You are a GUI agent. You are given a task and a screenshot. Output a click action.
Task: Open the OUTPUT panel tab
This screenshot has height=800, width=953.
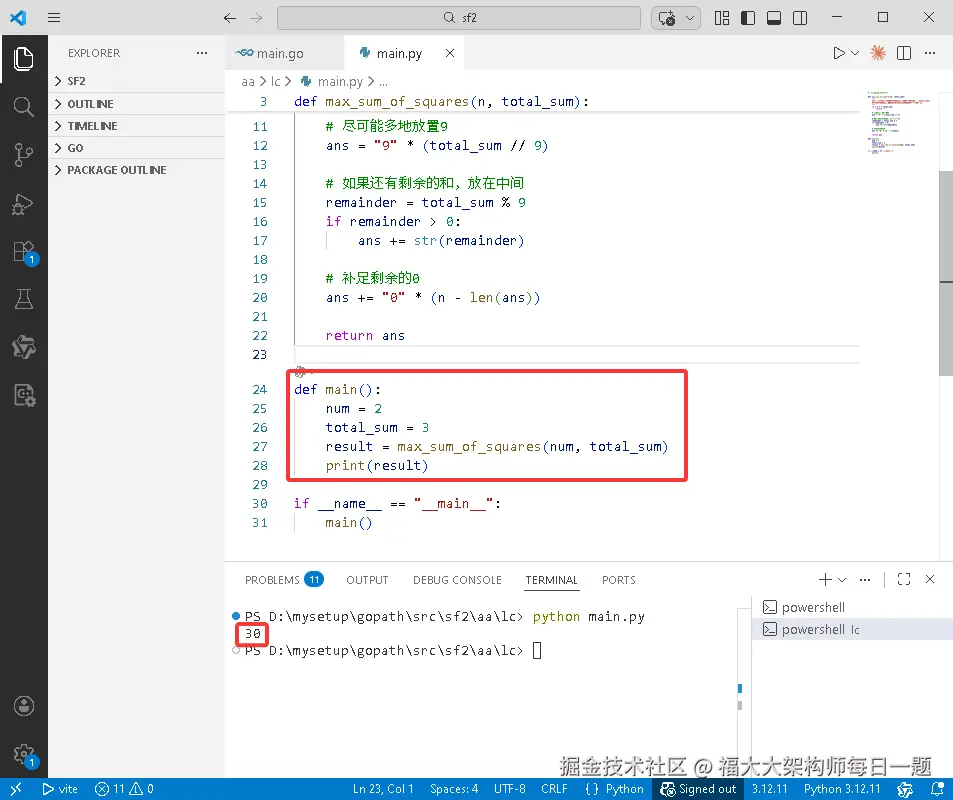coord(367,580)
